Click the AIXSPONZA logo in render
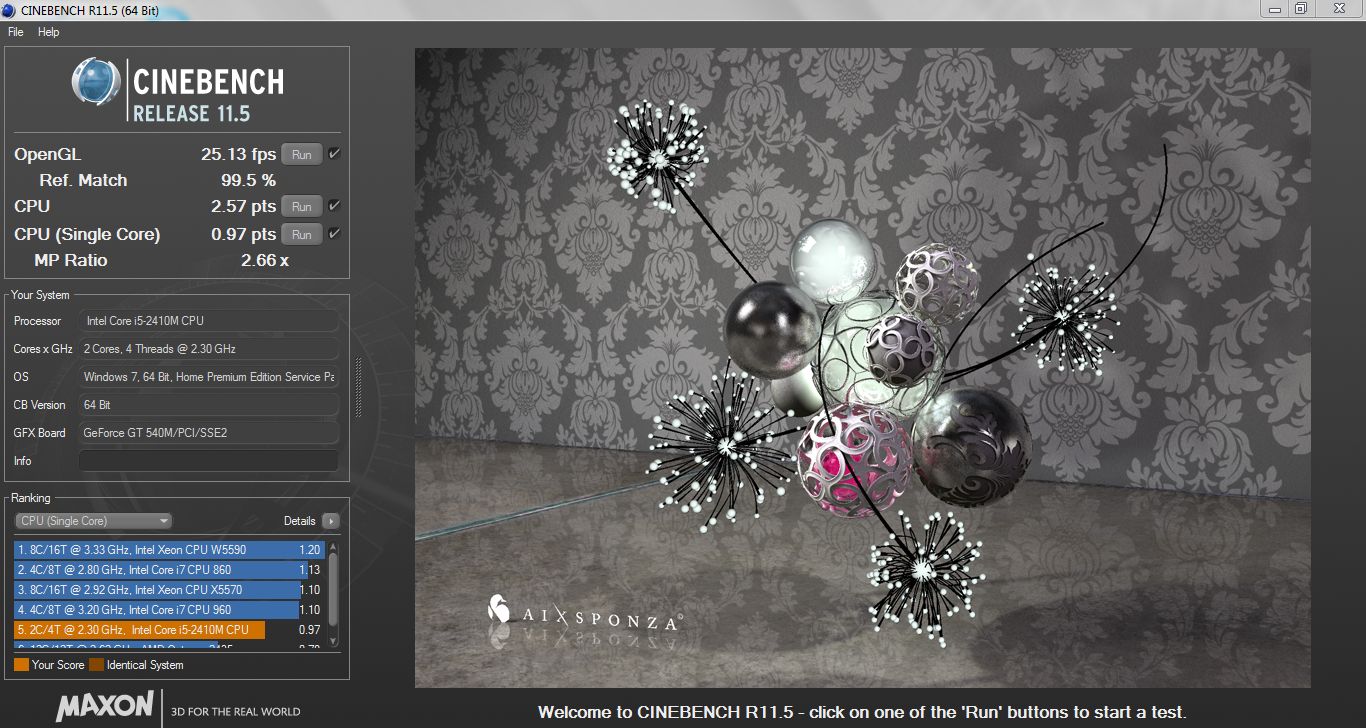Screen dimensions: 1366x728 pos(586,613)
